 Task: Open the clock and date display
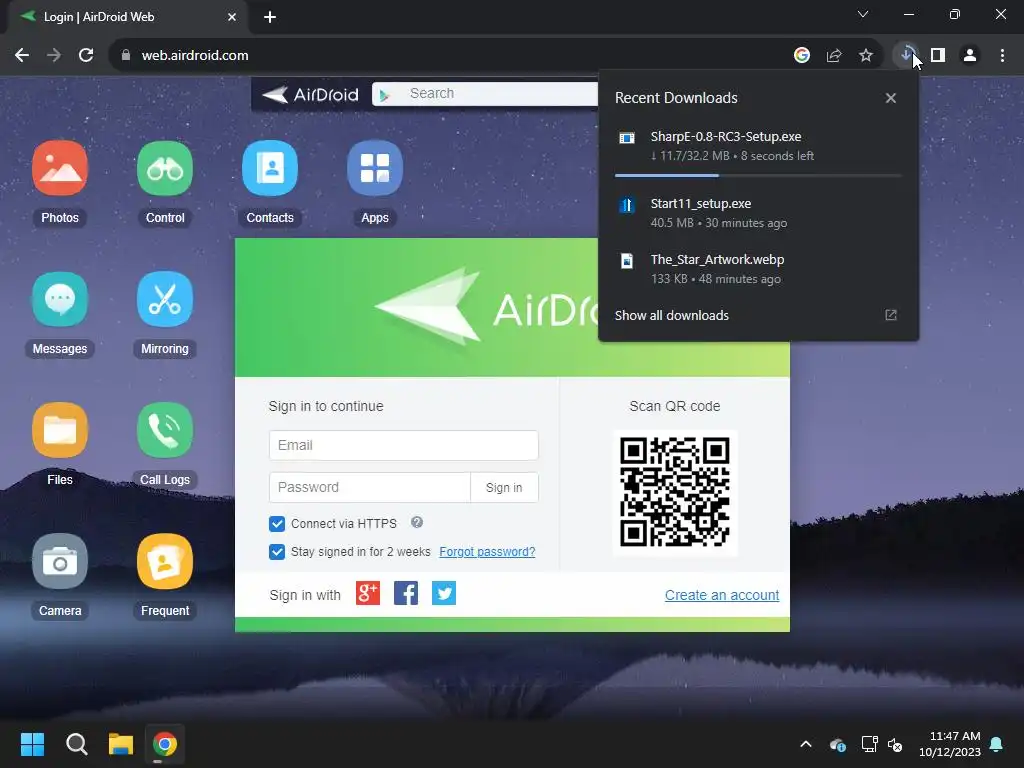tap(950, 744)
